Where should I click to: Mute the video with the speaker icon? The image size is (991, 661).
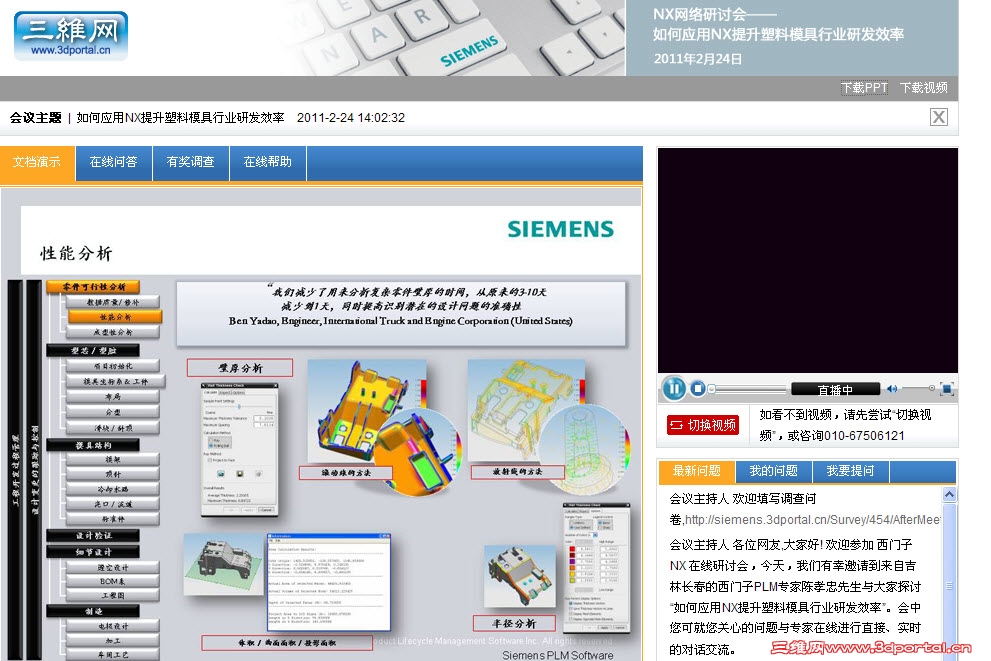(892, 389)
